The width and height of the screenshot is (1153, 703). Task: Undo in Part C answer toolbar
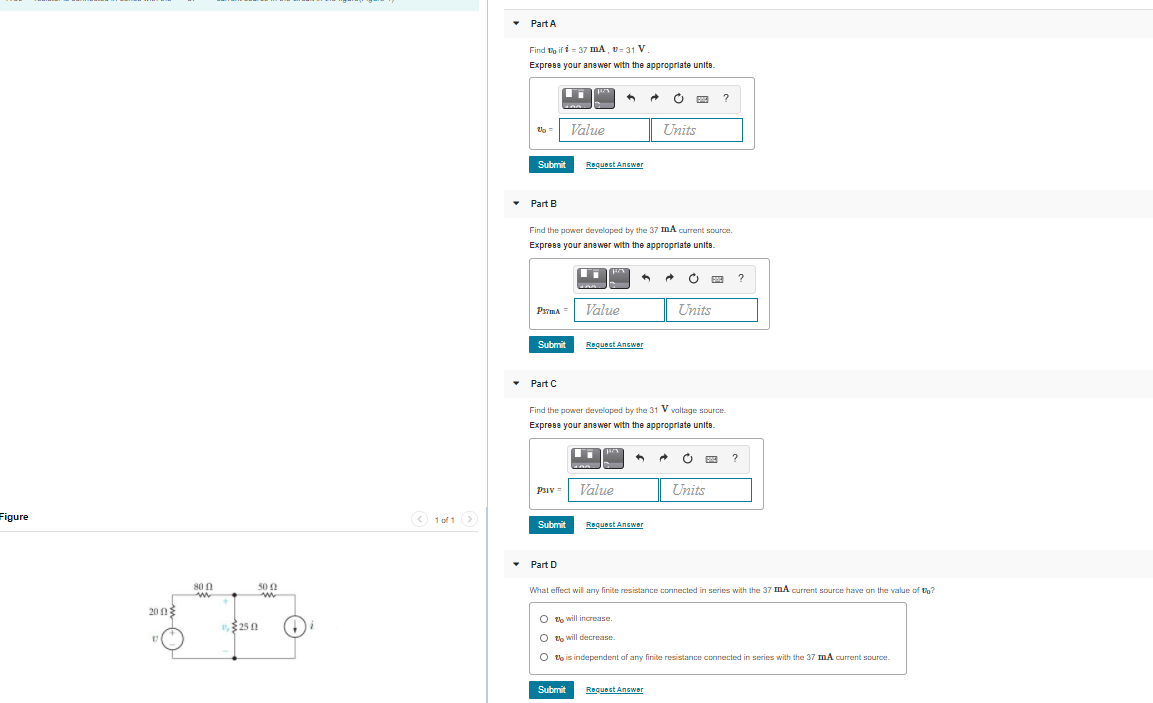click(640, 458)
